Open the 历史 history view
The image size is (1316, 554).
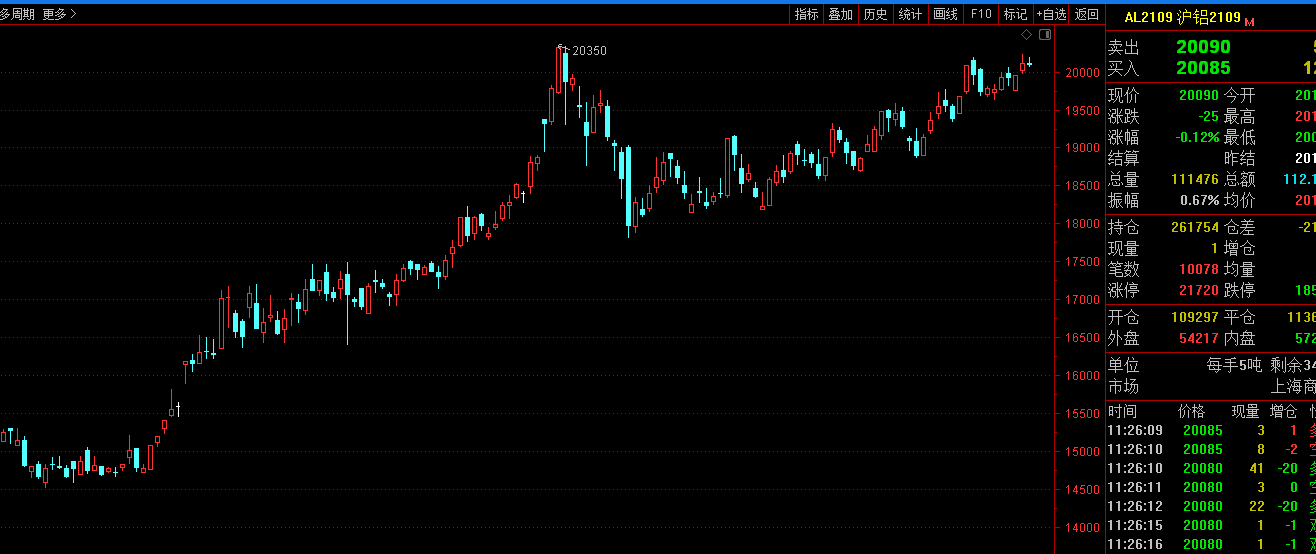point(875,14)
